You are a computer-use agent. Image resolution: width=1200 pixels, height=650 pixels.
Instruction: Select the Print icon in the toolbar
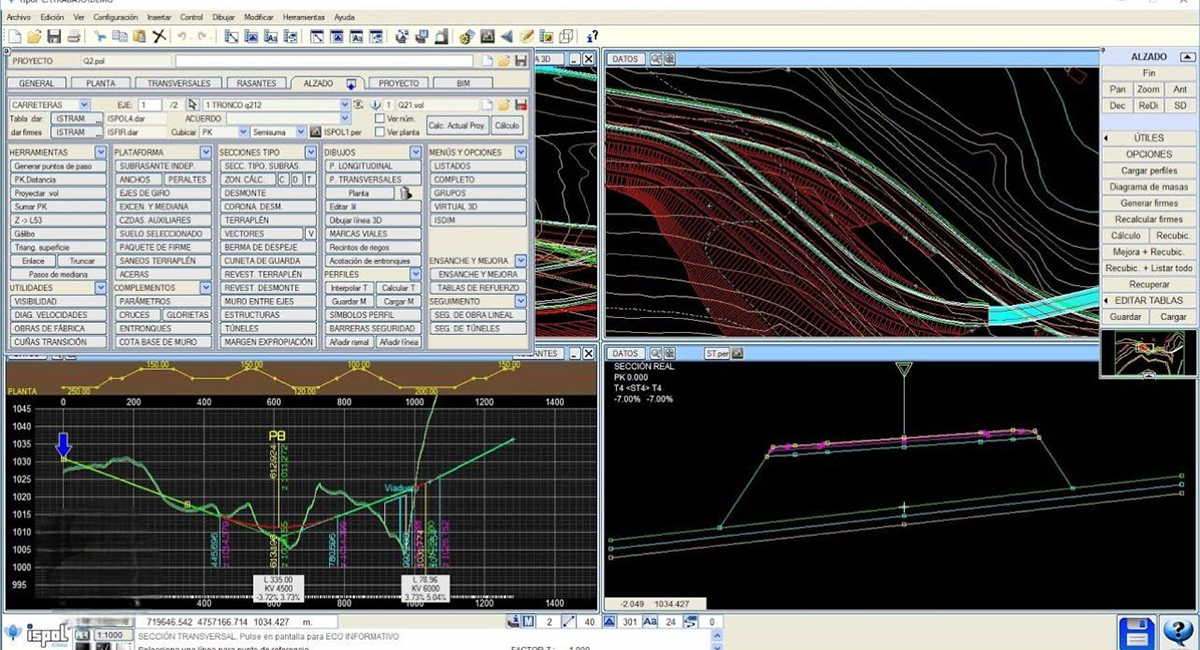(76, 36)
